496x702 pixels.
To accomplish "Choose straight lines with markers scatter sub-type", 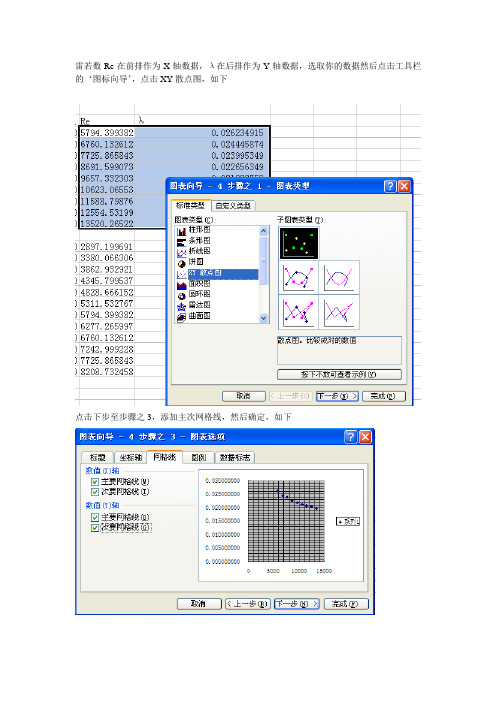I will pyautogui.click(x=298, y=312).
